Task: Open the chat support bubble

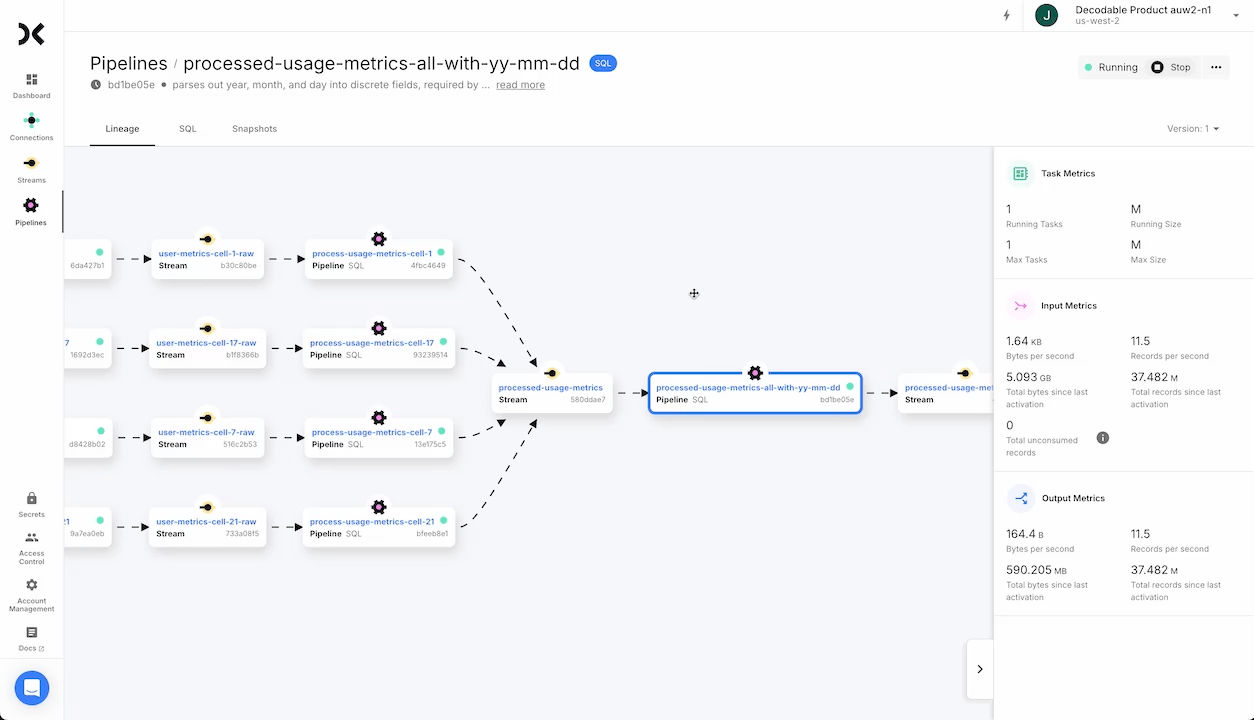Action: [31, 688]
